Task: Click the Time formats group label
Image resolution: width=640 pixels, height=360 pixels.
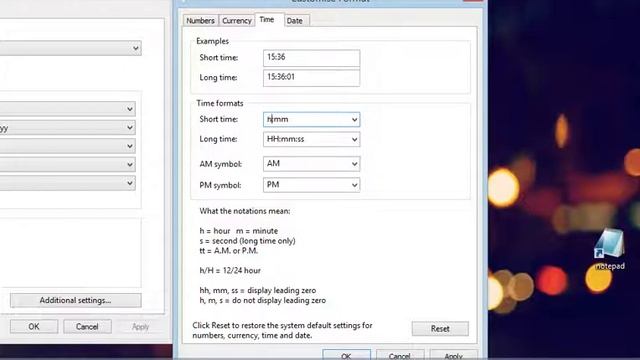Action: point(220,103)
